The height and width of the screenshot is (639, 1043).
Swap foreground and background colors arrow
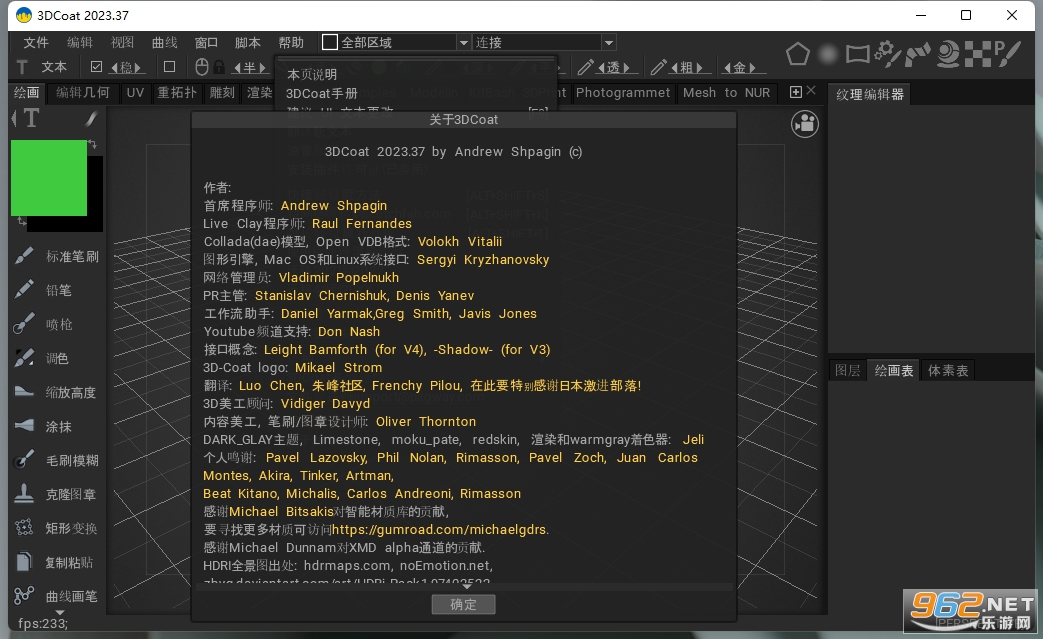93,144
